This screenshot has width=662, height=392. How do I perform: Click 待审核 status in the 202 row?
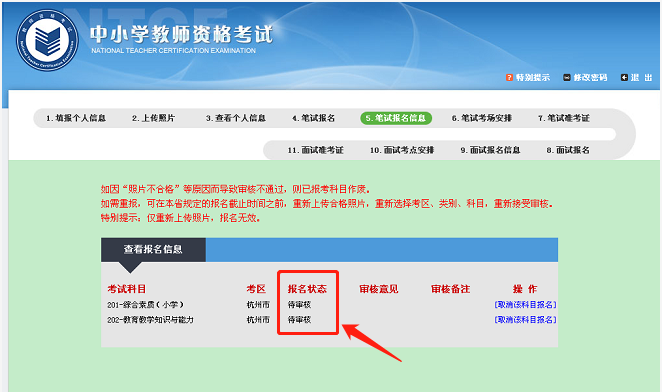[299, 320]
